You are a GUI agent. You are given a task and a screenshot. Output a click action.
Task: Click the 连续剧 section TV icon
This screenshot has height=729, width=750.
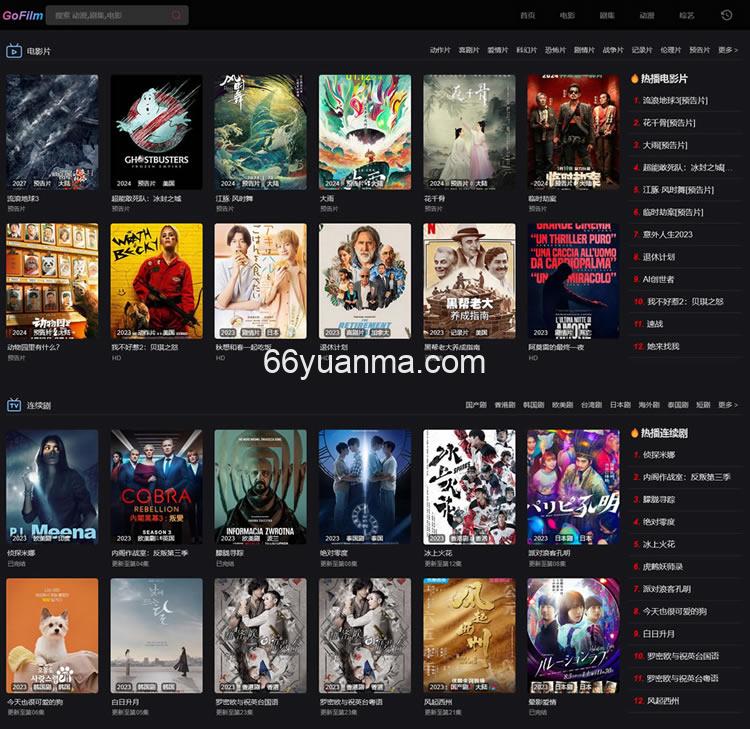point(15,405)
